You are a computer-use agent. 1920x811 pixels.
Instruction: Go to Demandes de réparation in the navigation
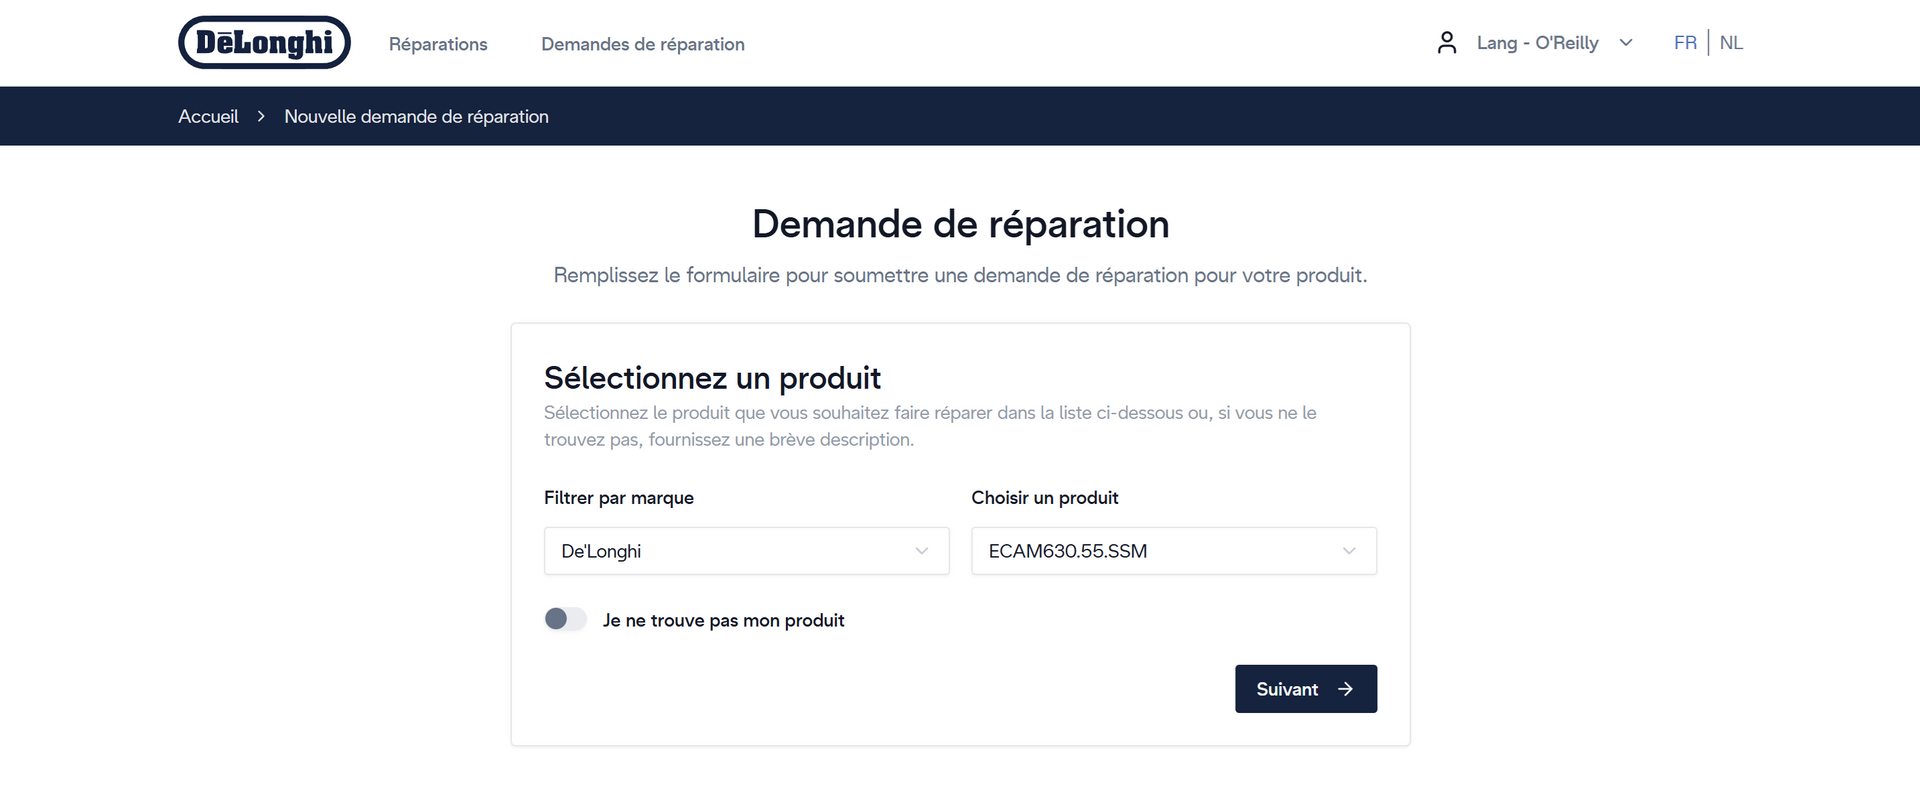pyautogui.click(x=642, y=44)
